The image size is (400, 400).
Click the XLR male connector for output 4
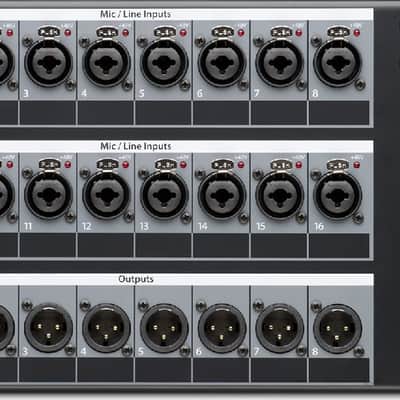coord(106,328)
